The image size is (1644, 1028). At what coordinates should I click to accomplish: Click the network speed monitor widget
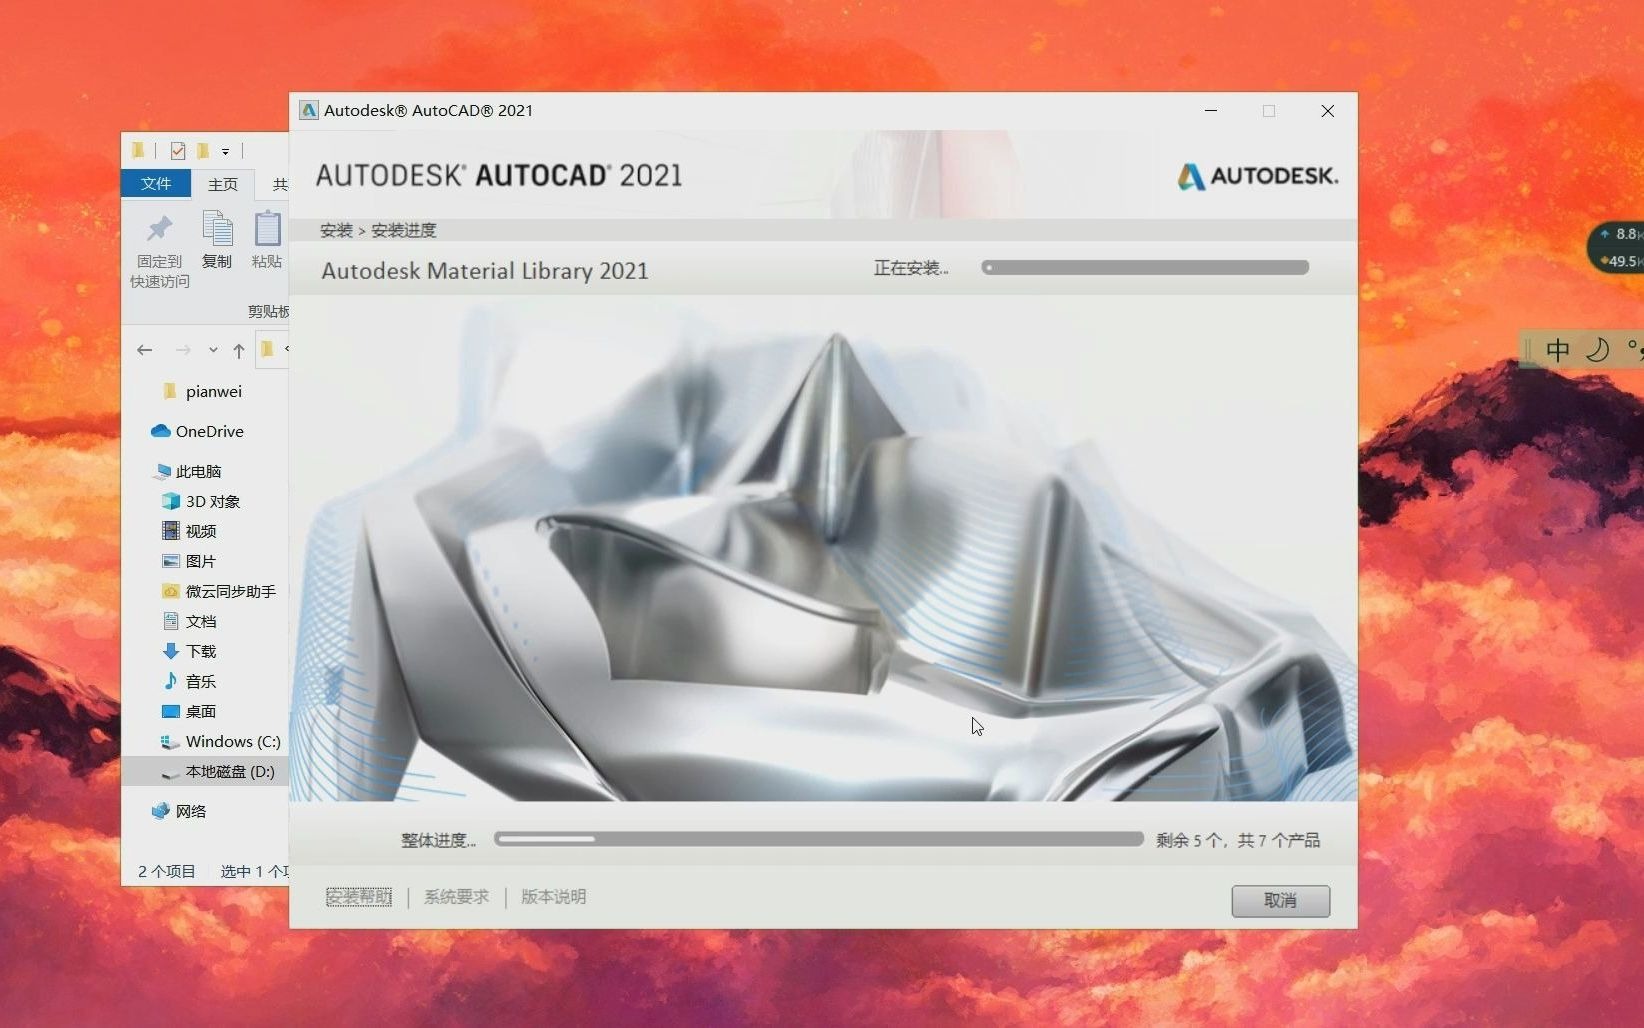click(1616, 247)
